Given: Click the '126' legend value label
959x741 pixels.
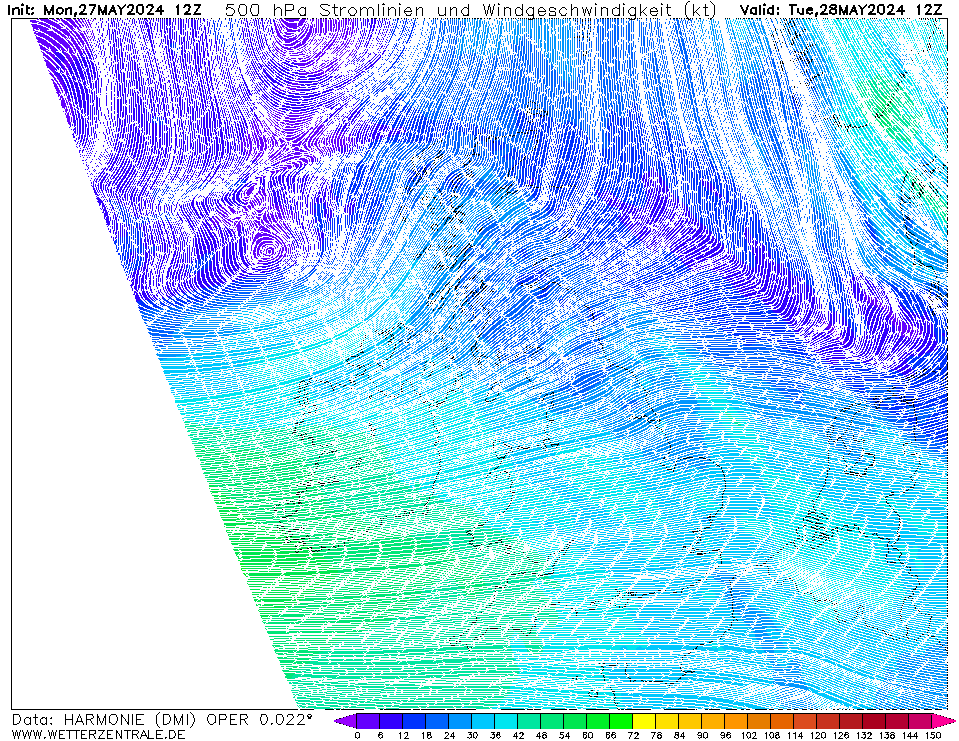Looking at the screenshot, I should [x=840, y=735].
